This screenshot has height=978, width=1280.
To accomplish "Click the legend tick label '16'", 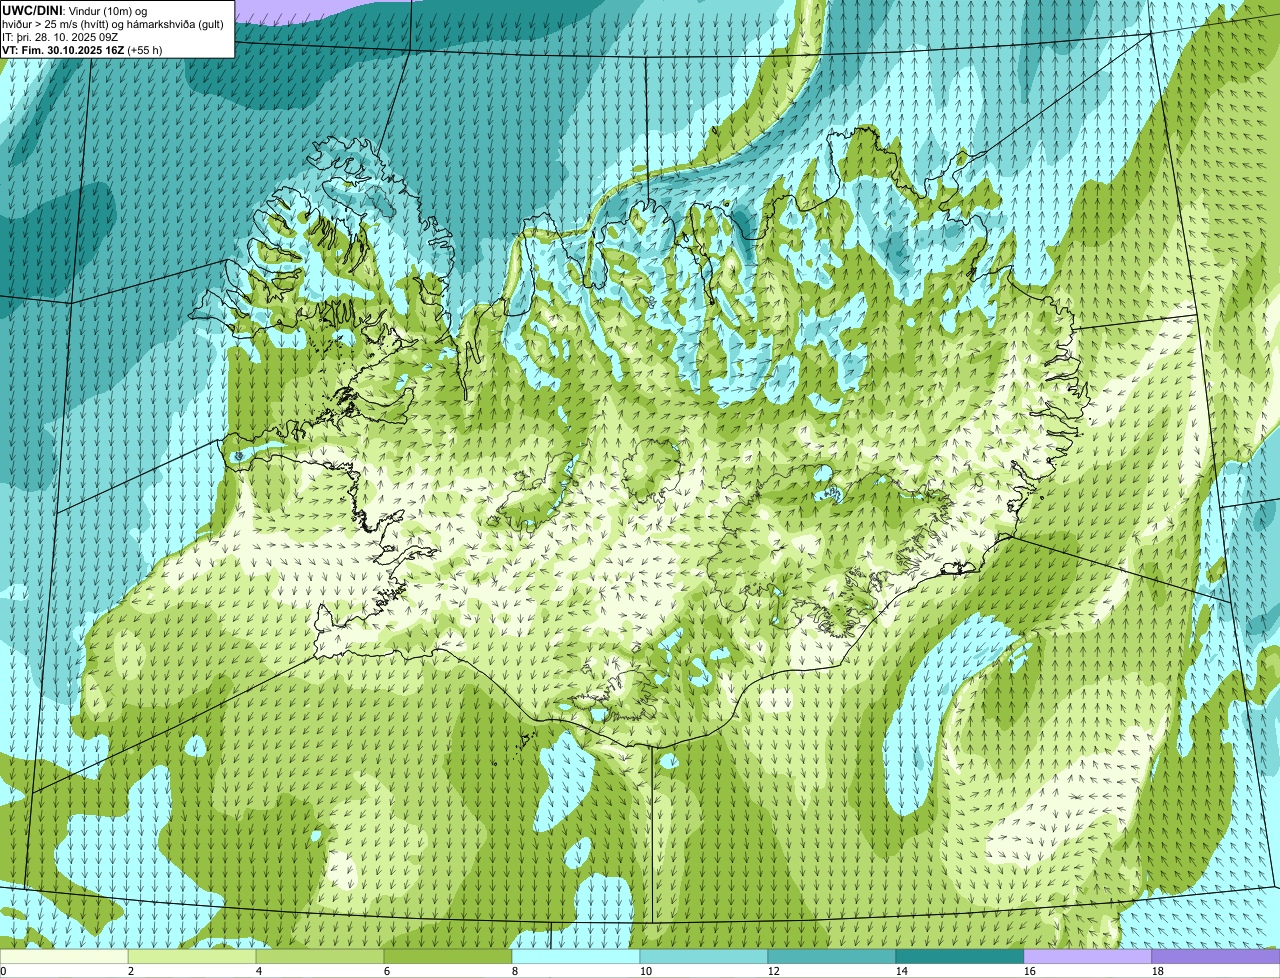I will tap(1030, 971).
